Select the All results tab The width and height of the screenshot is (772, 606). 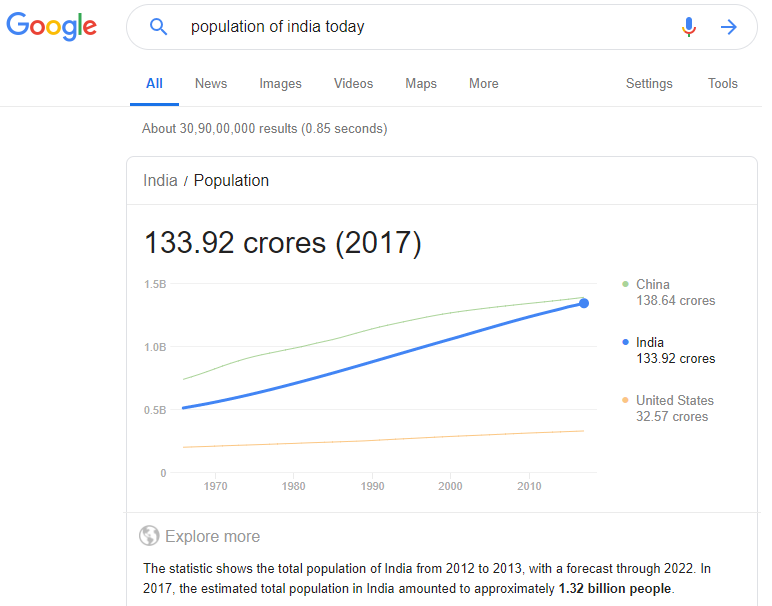[154, 84]
